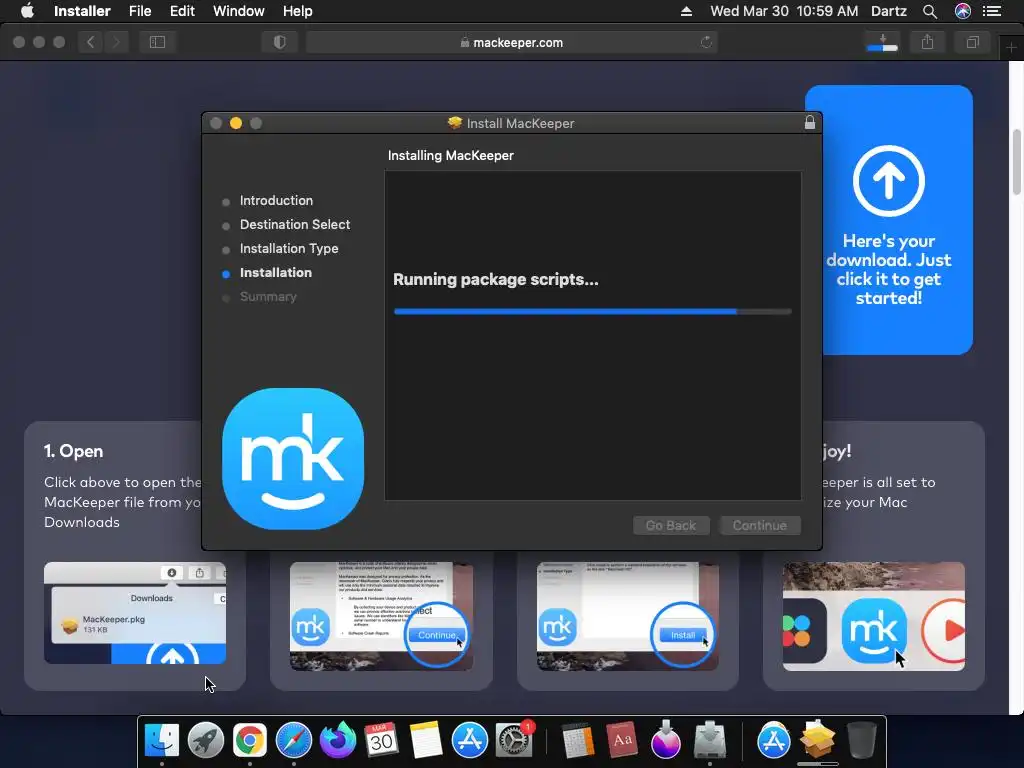Open the Window menu
Viewport: 1024px width, 768px height.
pos(238,11)
